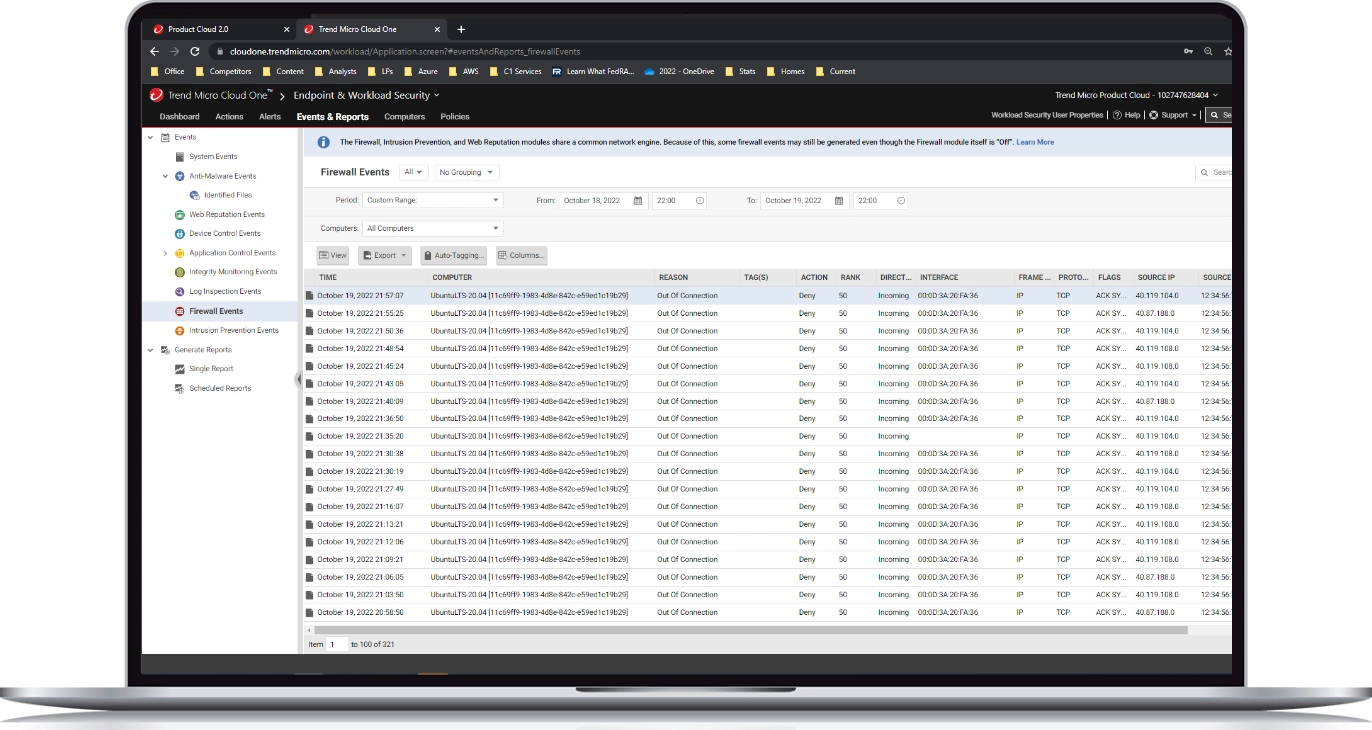
Task: Click the Auto-Tagging button
Action: [x=454, y=256]
